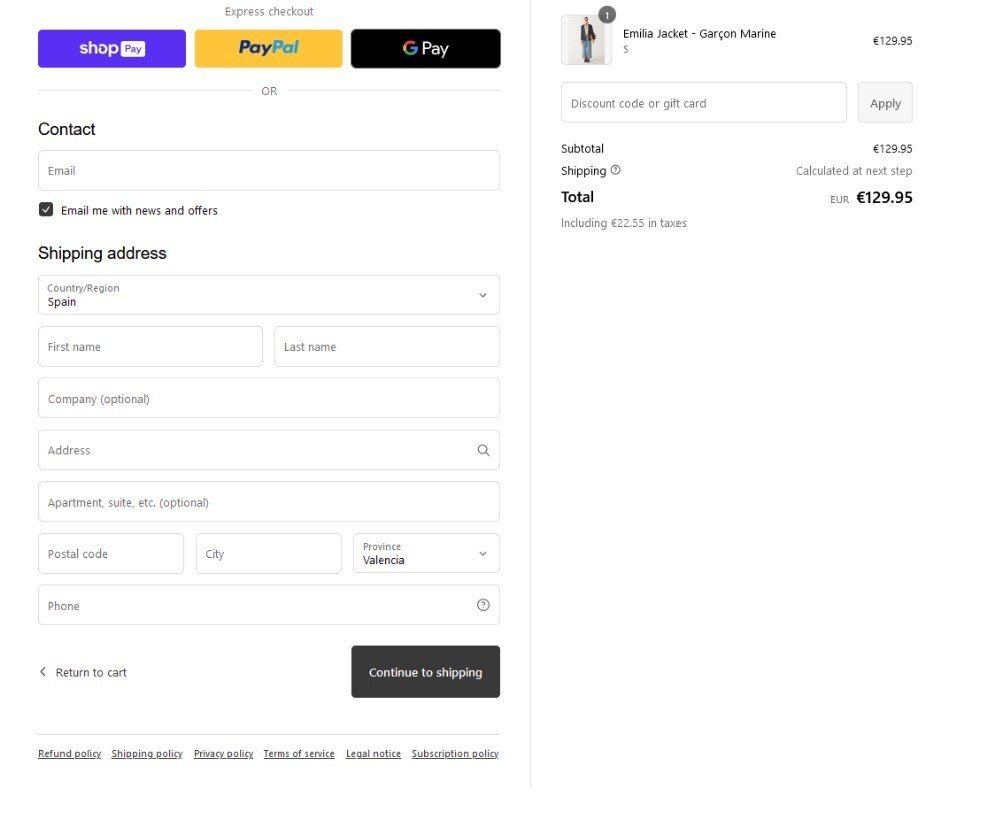View the Legal notice
This screenshot has height=840, width=984.
coord(373,753)
